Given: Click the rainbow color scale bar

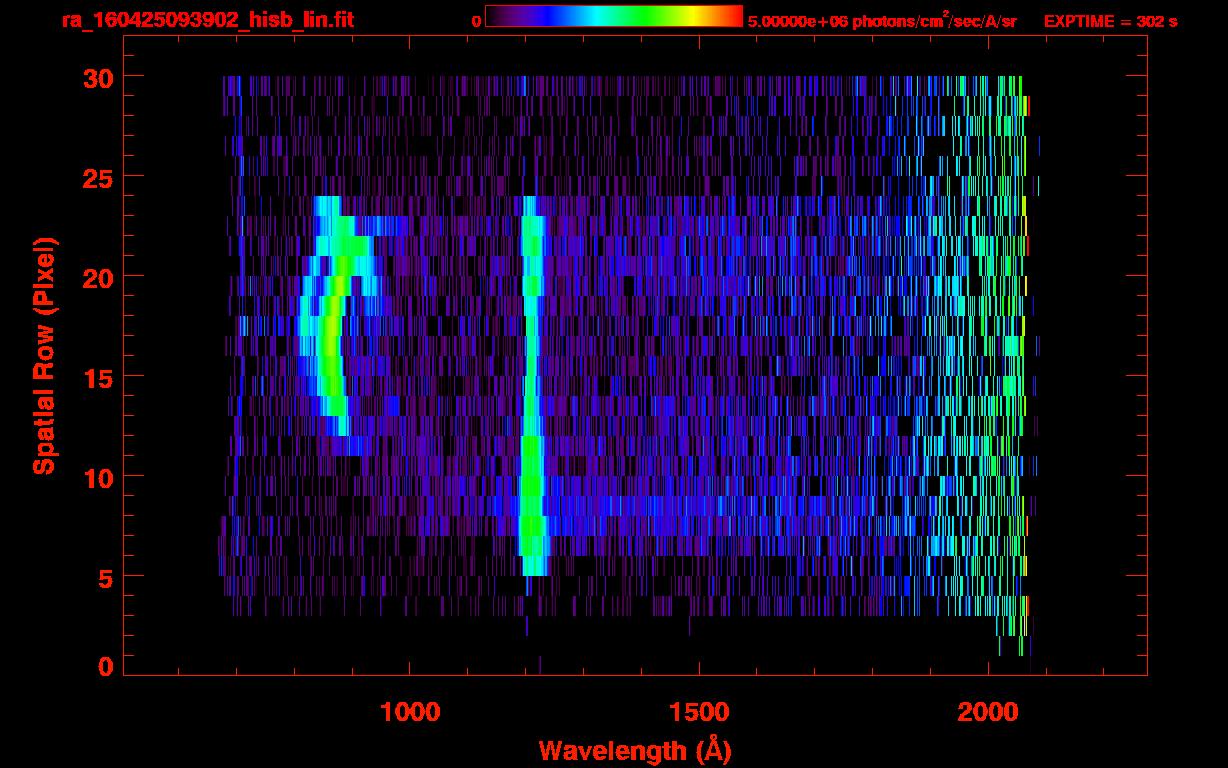Looking at the screenshot, I should click(x=614, y=16).
